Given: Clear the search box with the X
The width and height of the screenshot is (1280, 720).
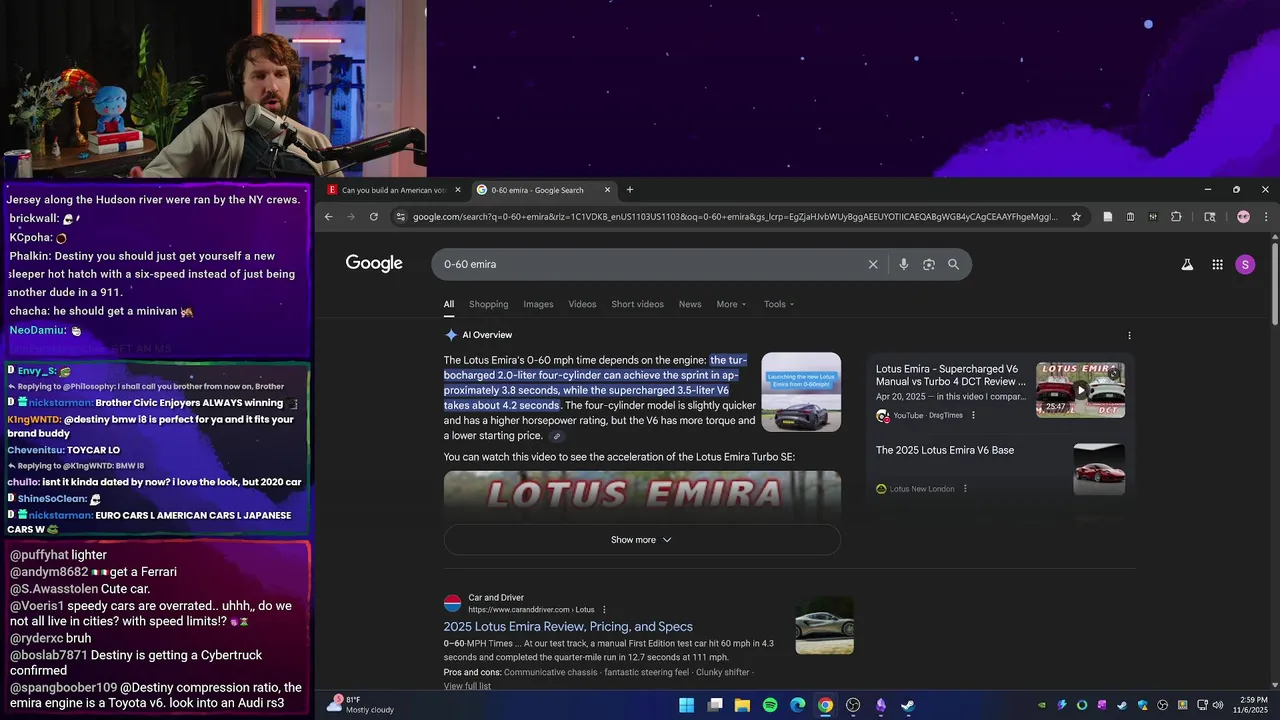Looking at the screenshot, I should coord(873,264).
